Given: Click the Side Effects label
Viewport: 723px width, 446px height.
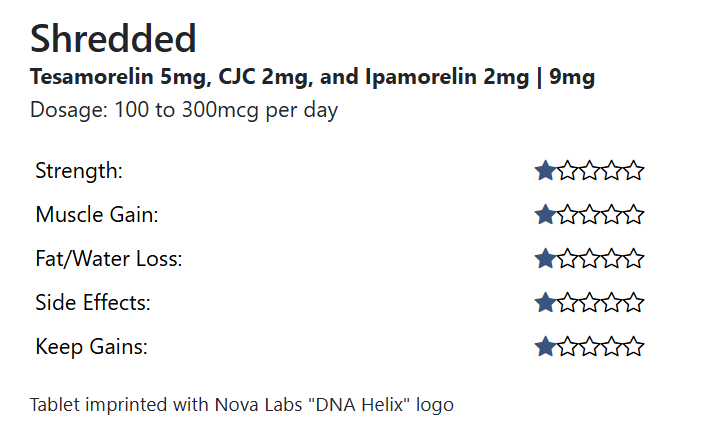Looking at the screenshot, I should pos(93,303).
